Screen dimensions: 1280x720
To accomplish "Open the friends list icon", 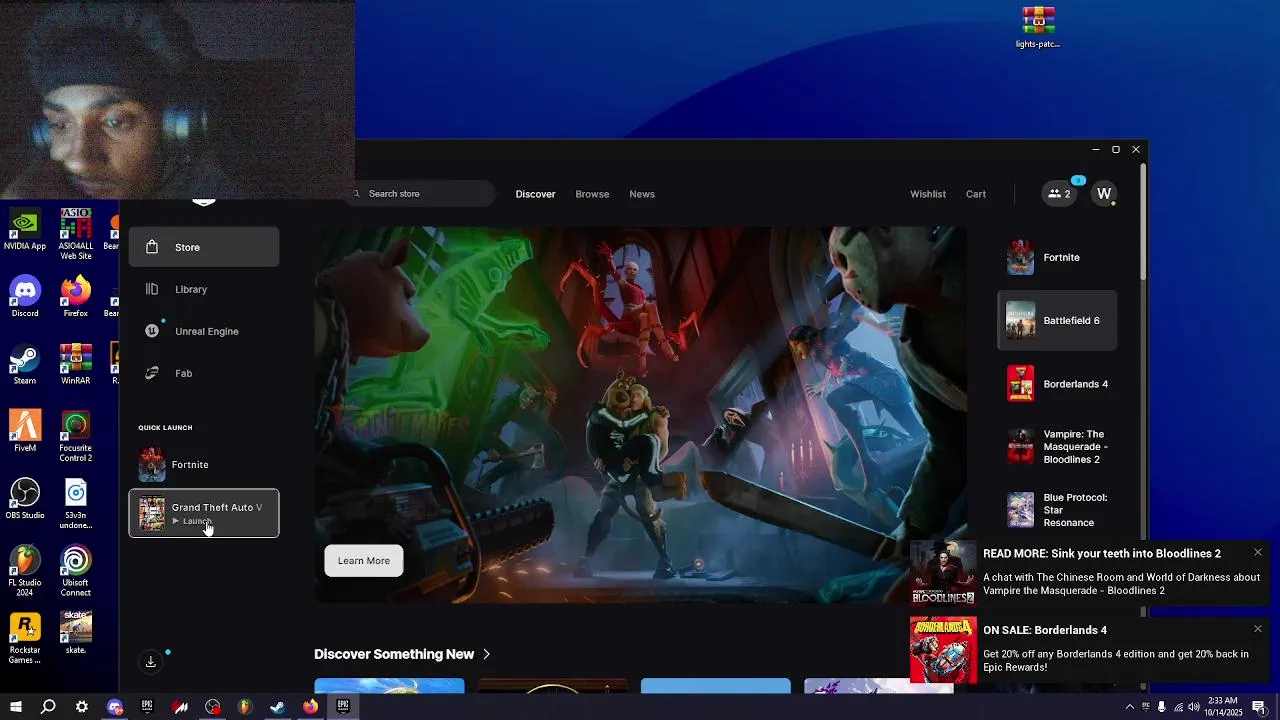I will click(x=1059, y=194).
